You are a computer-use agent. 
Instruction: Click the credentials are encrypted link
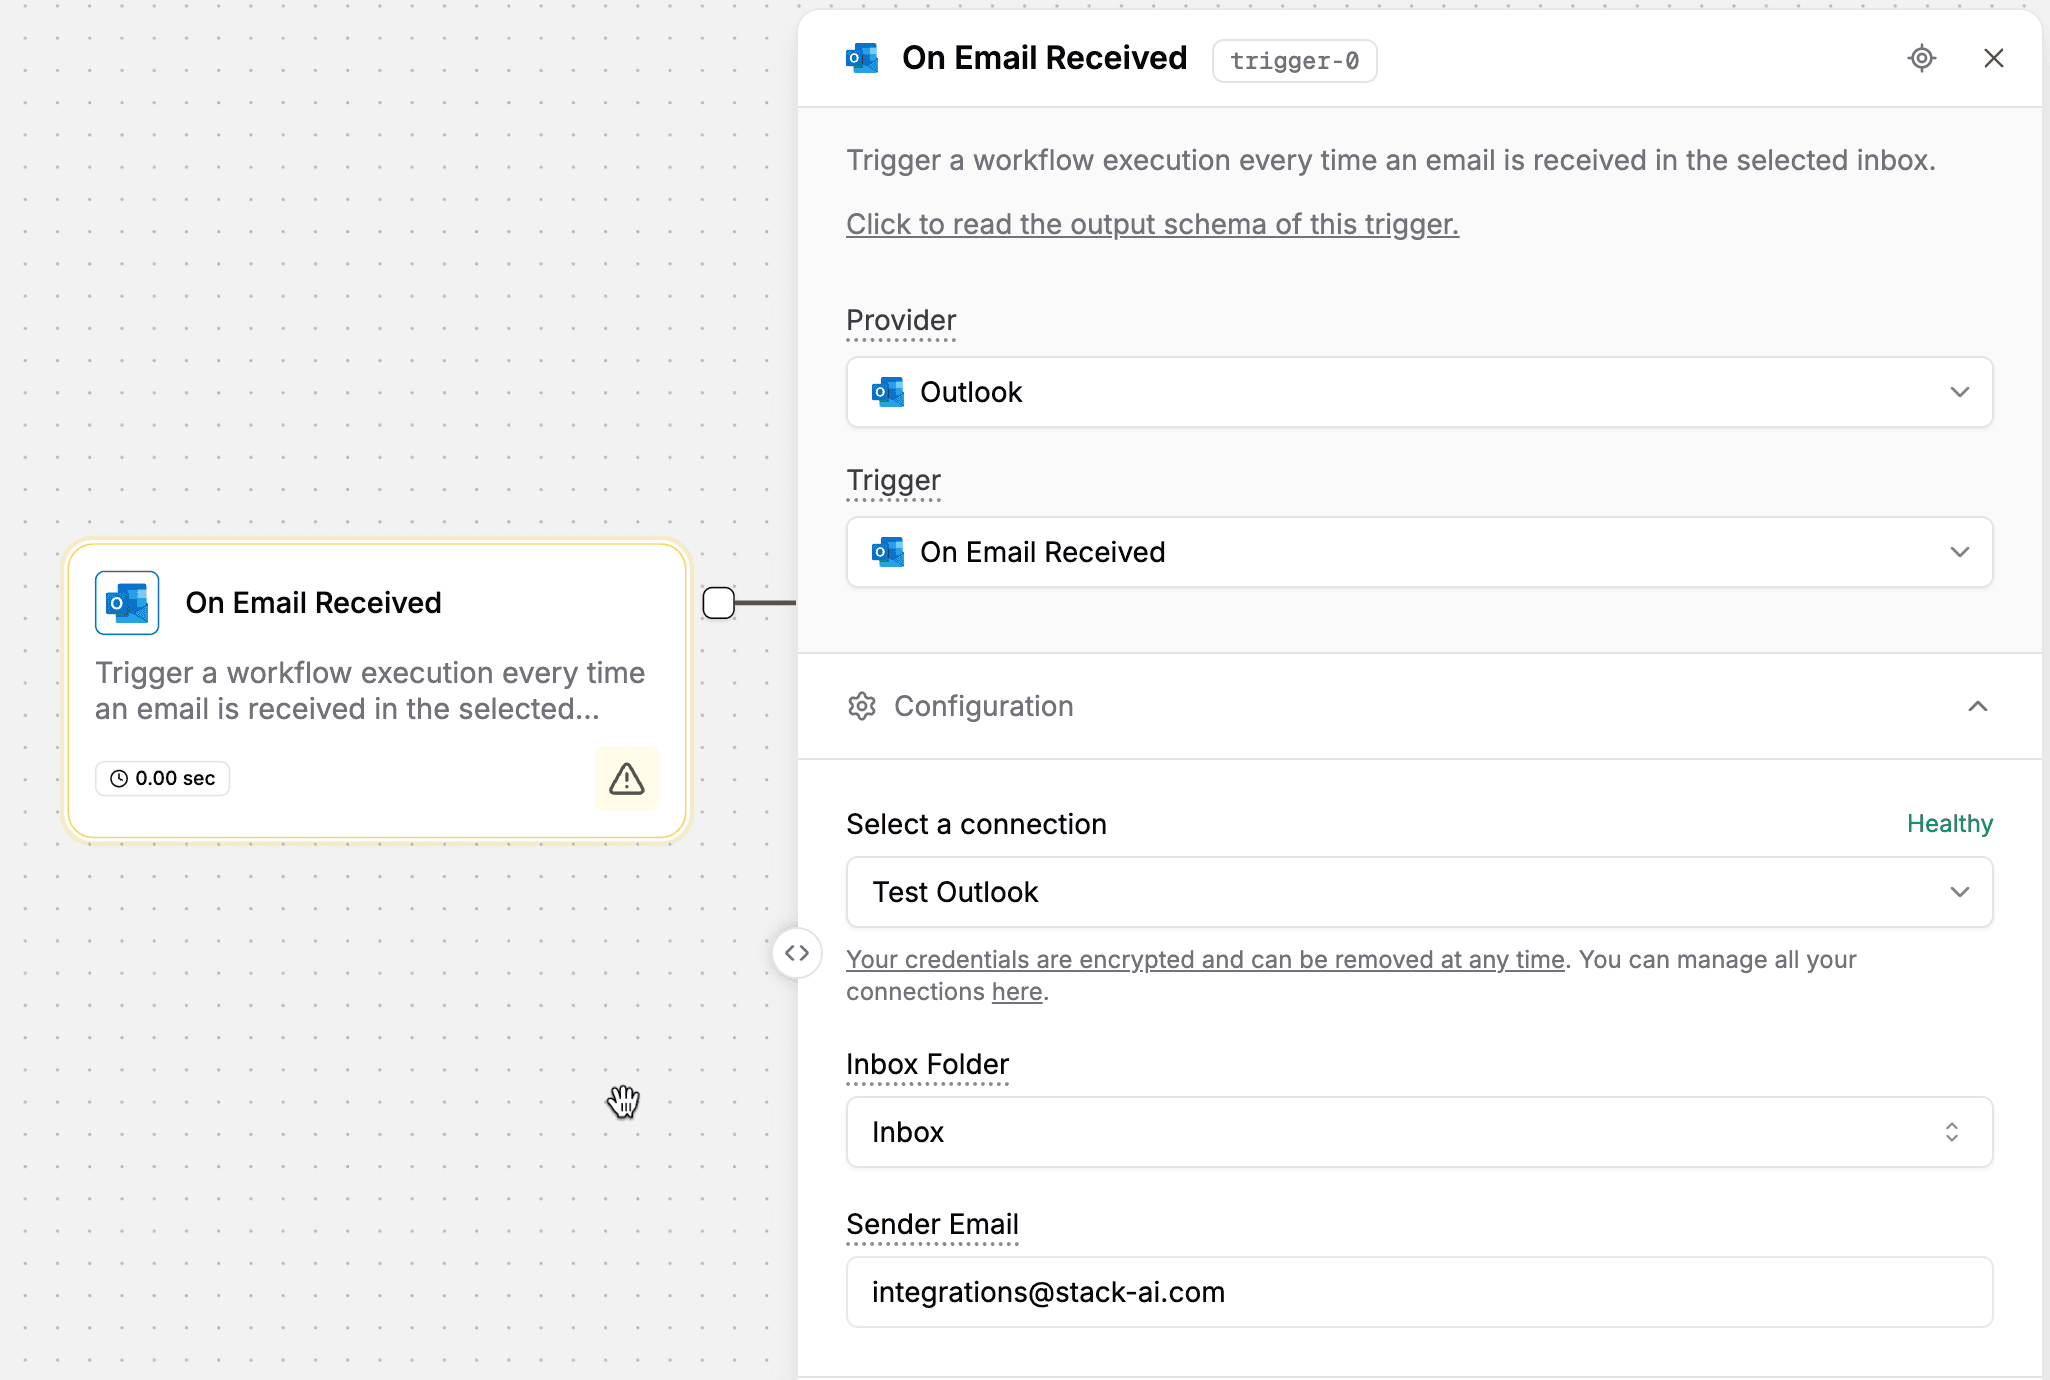tap(1204, 960)
